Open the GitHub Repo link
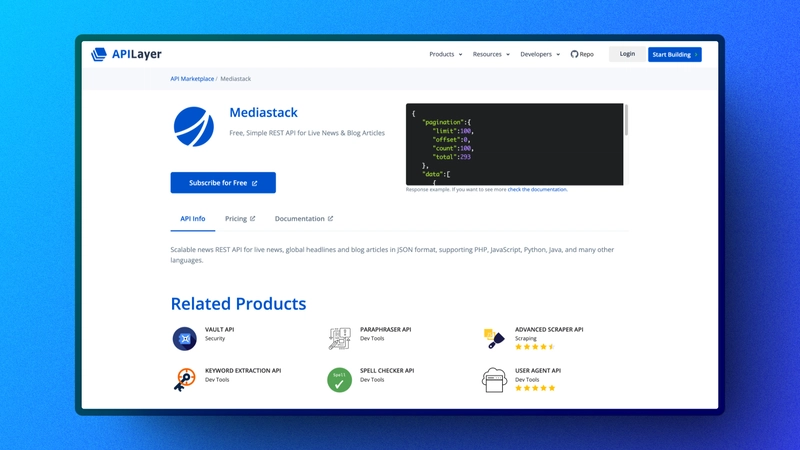Screen dimensions: 800x450 coord(582,54)
